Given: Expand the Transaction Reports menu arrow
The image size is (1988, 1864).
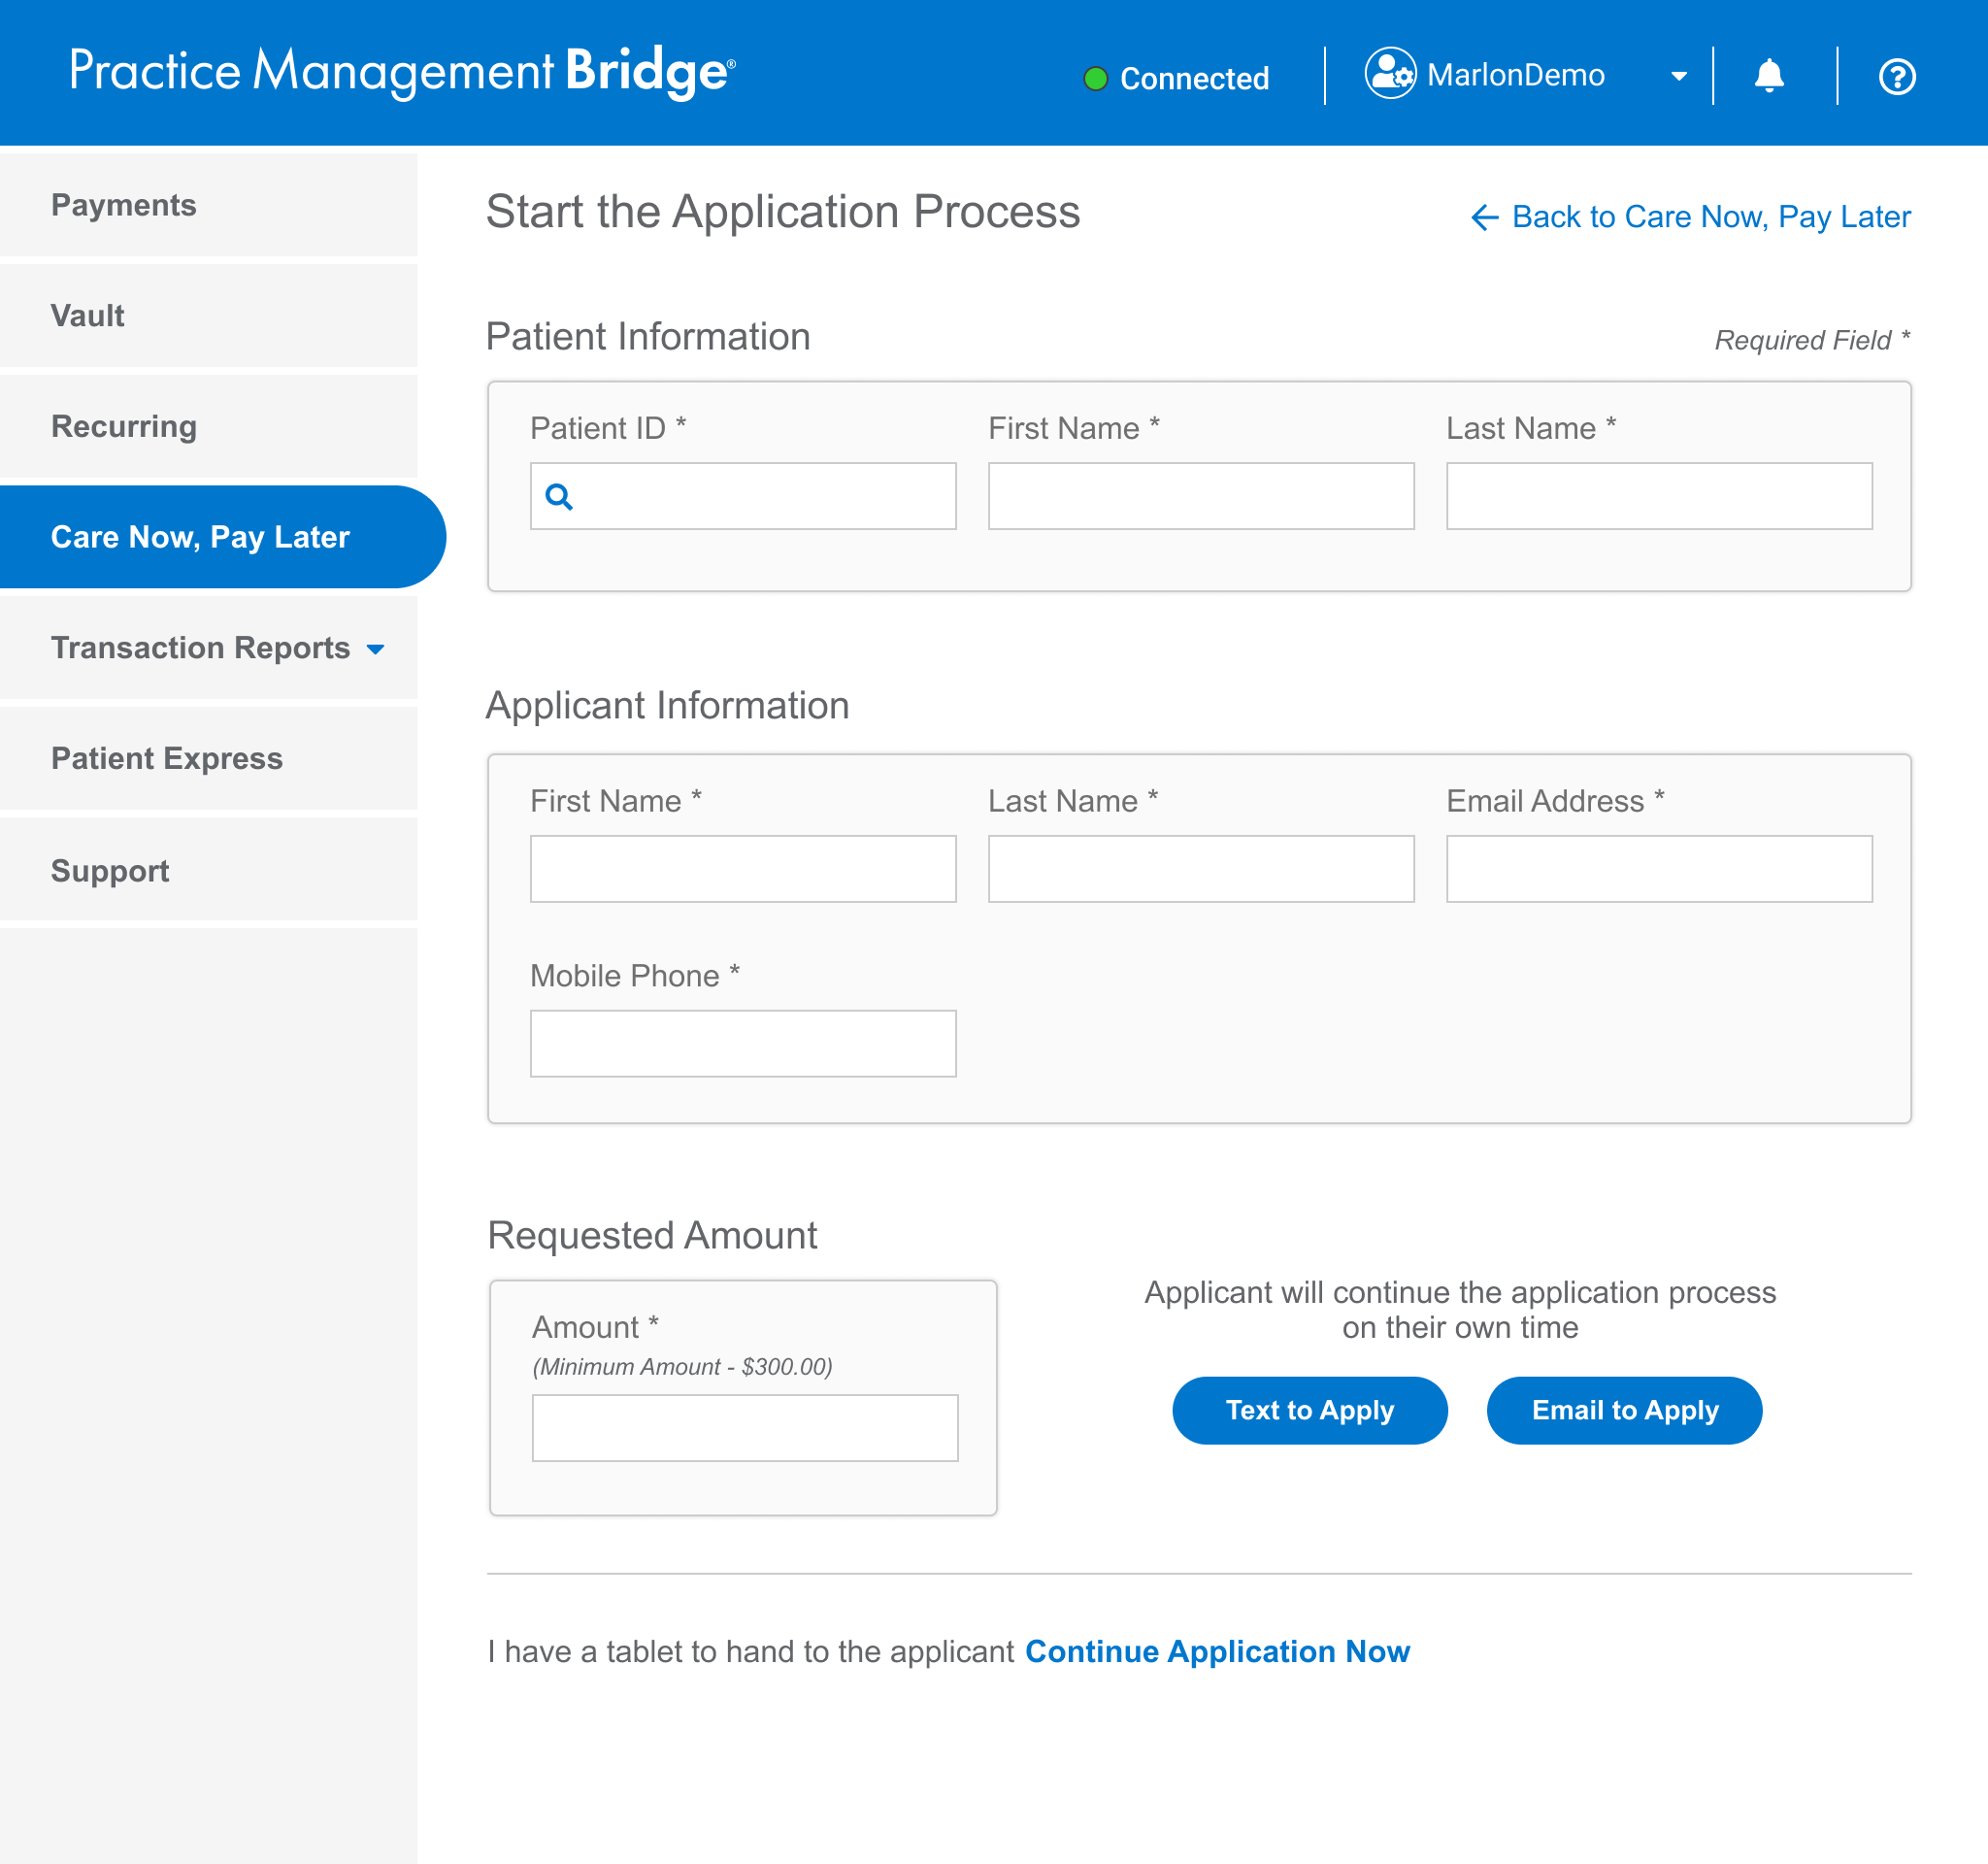Looking at the screenshot, I should pyautogui.click(x=376, y=650).
